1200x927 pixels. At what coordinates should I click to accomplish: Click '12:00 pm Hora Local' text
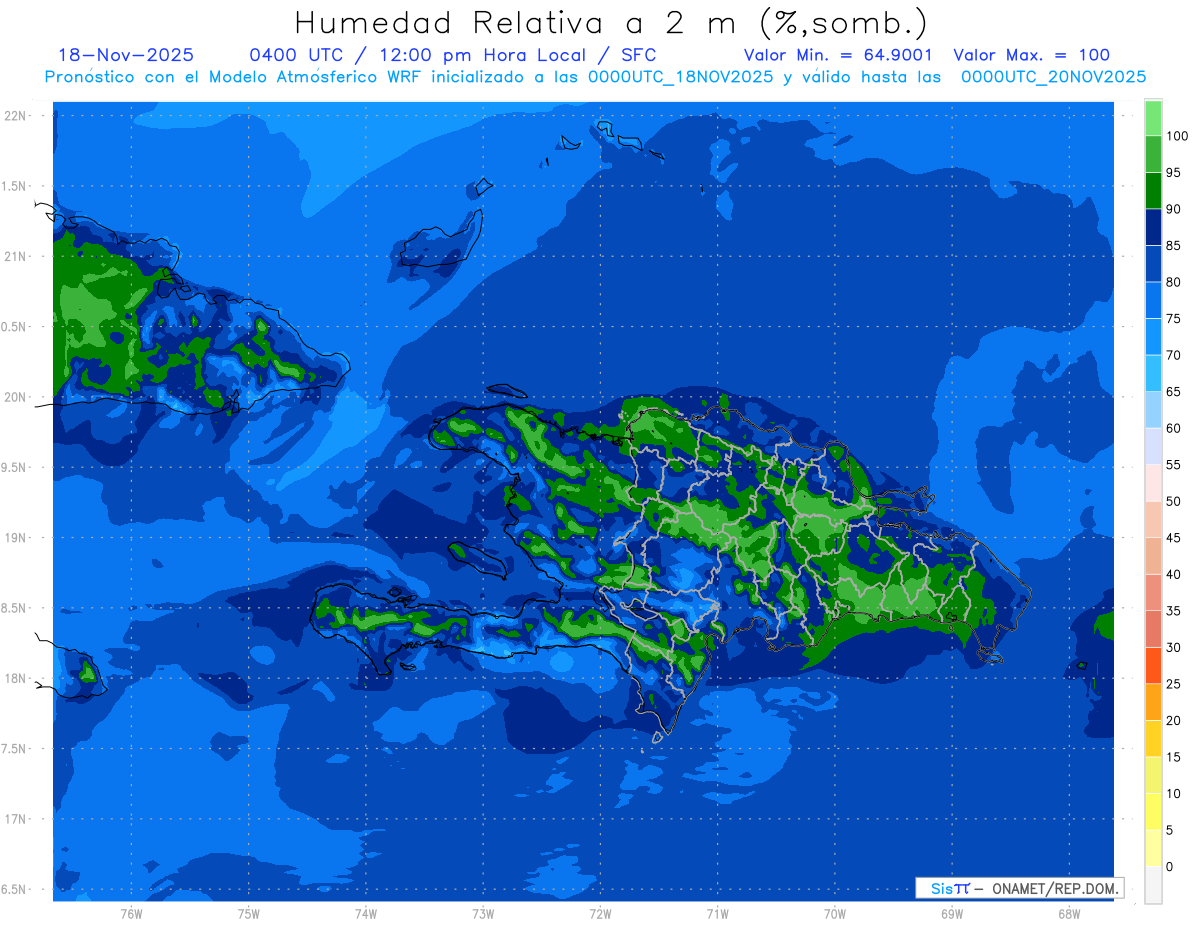coord(480,55)
